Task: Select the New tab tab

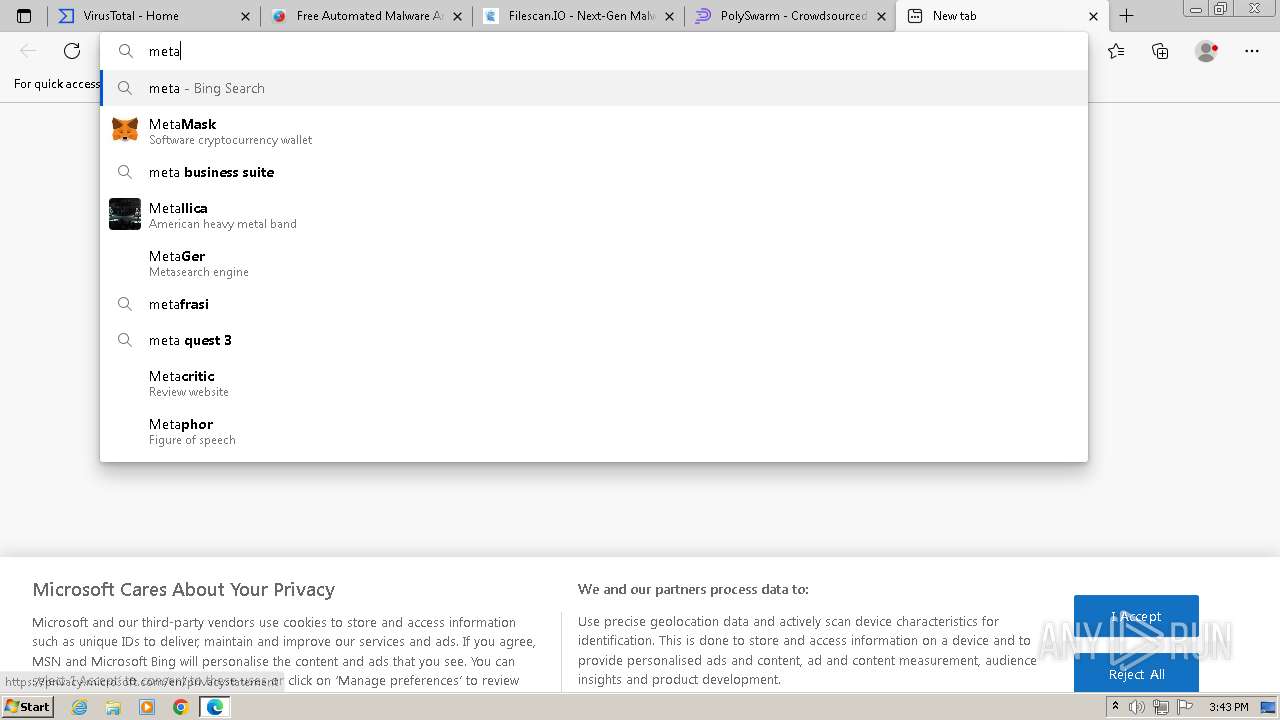Action: 1001,16
